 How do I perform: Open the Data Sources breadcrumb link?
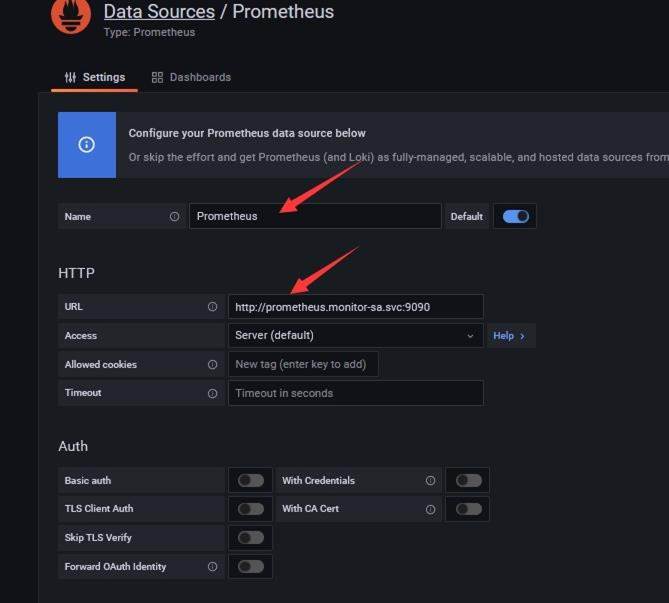click(159, 12)
